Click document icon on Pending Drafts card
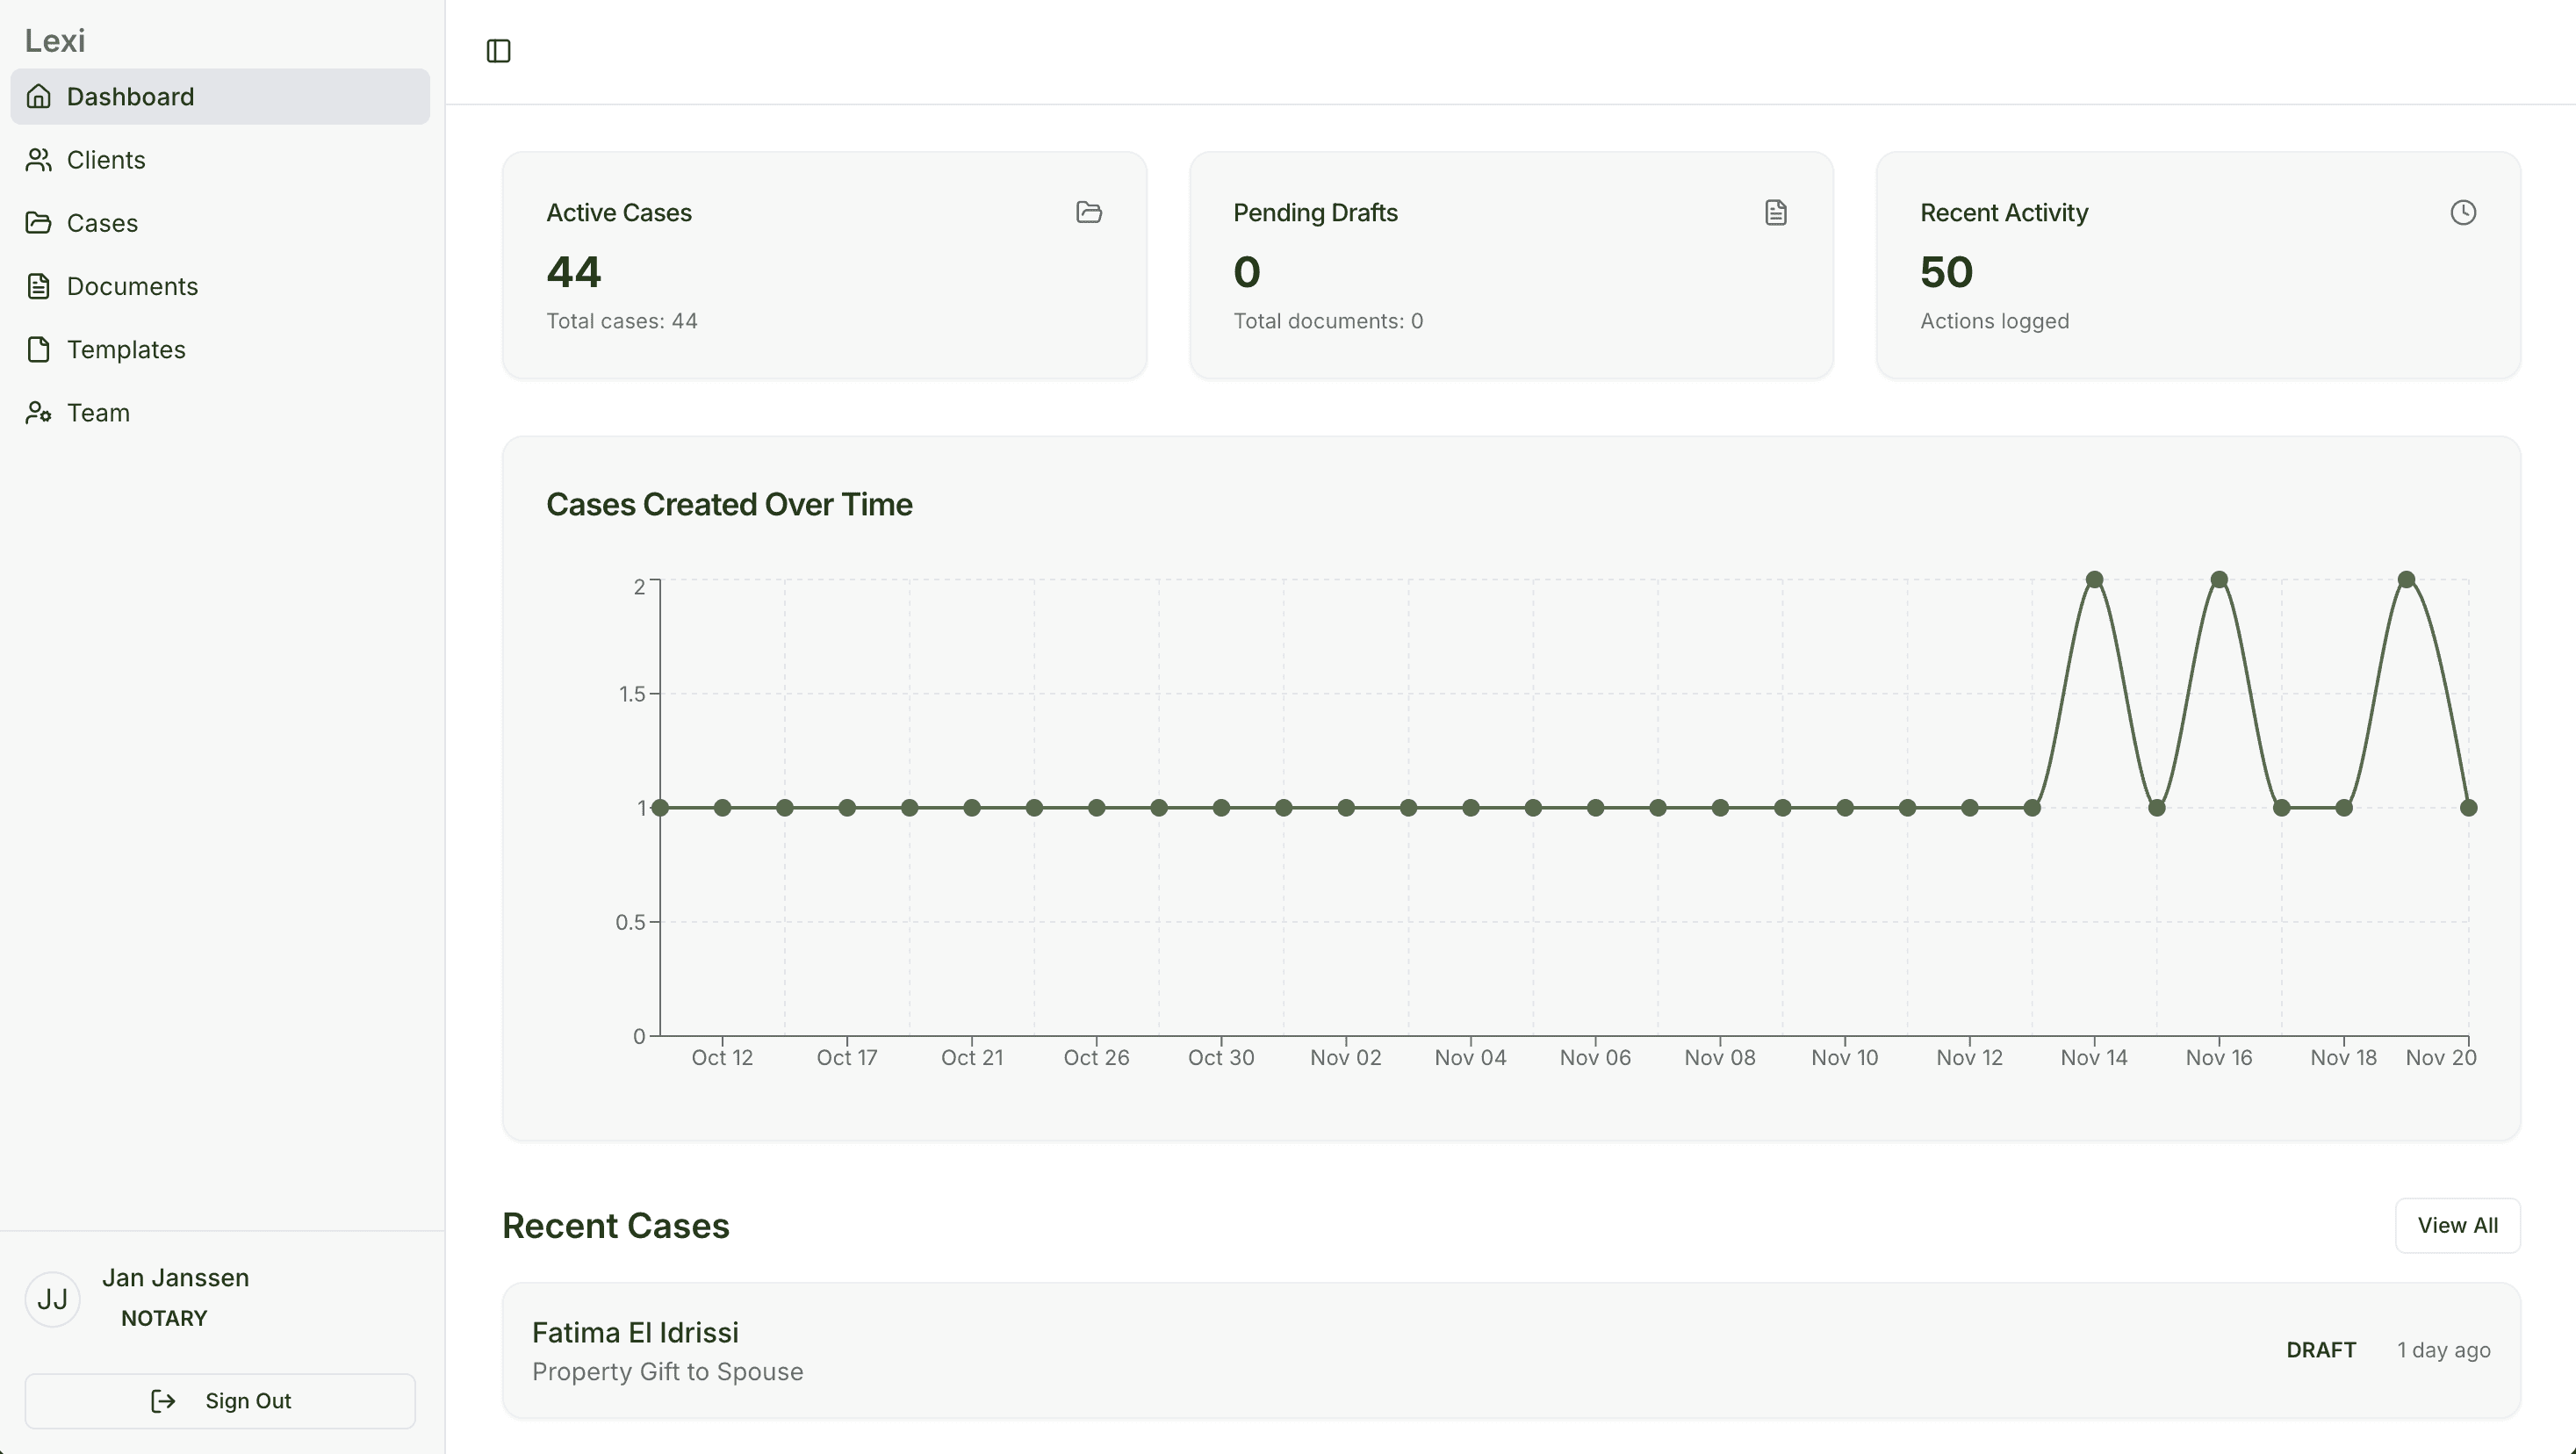Screen dimensions: 2576x1454 pyautogui.click(x=1775, y=212)
